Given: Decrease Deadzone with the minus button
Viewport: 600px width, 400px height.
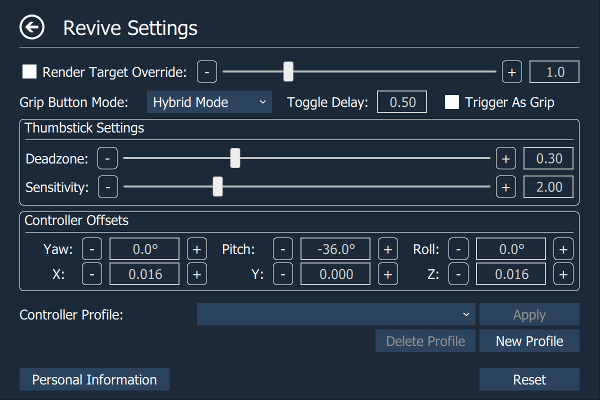Looking at the screenshot, I should click(x=107, y=158).
